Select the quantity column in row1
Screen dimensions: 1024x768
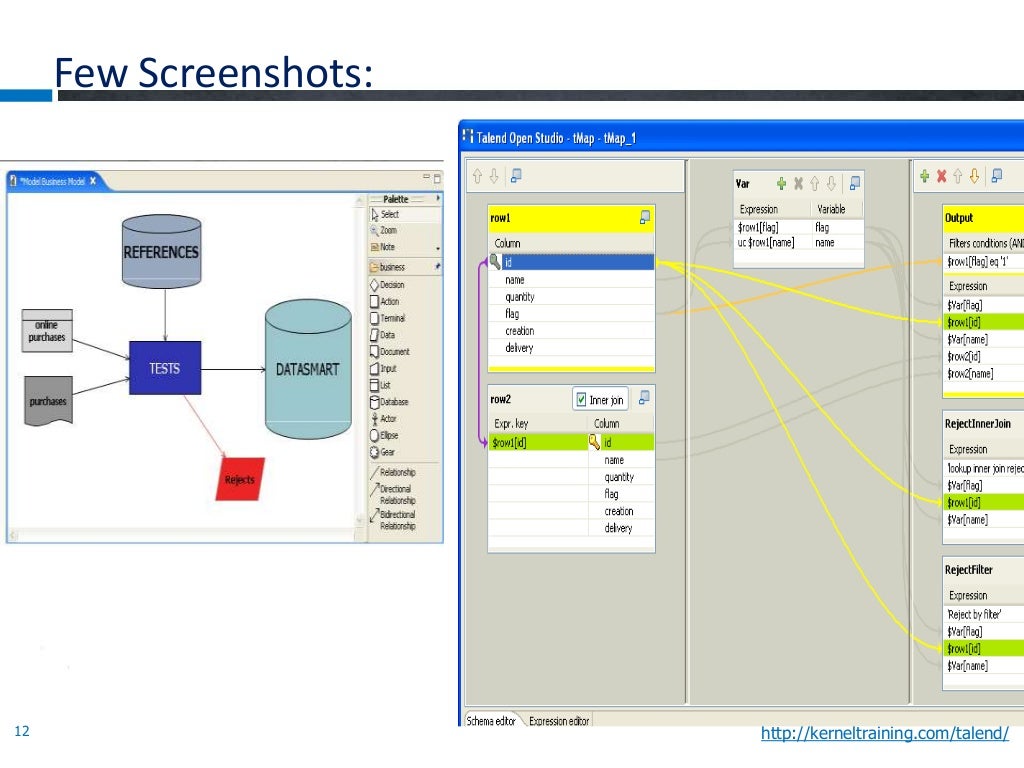point(571,296)
